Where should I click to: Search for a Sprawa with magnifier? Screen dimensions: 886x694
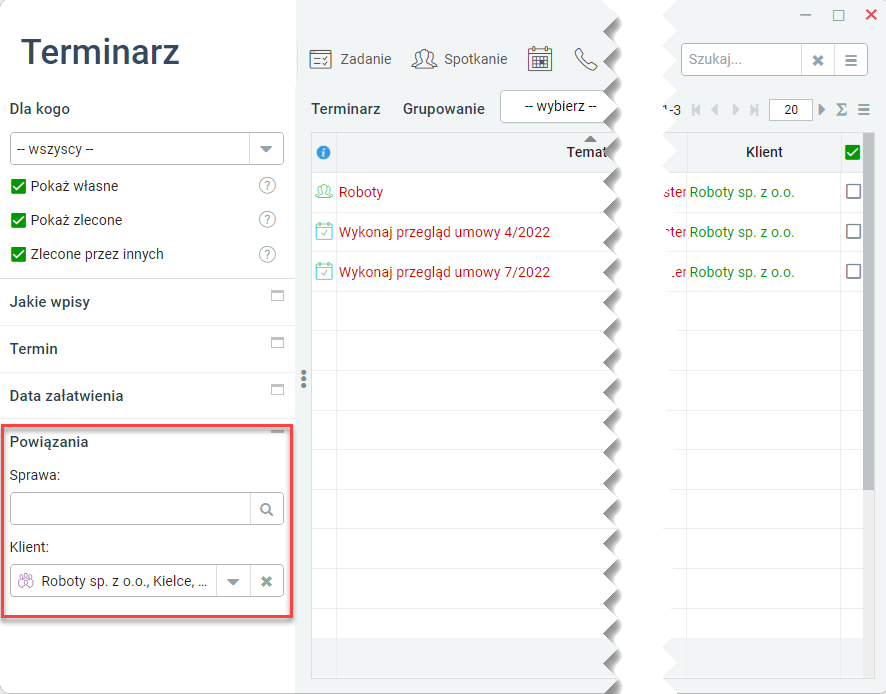coord(267,509)
